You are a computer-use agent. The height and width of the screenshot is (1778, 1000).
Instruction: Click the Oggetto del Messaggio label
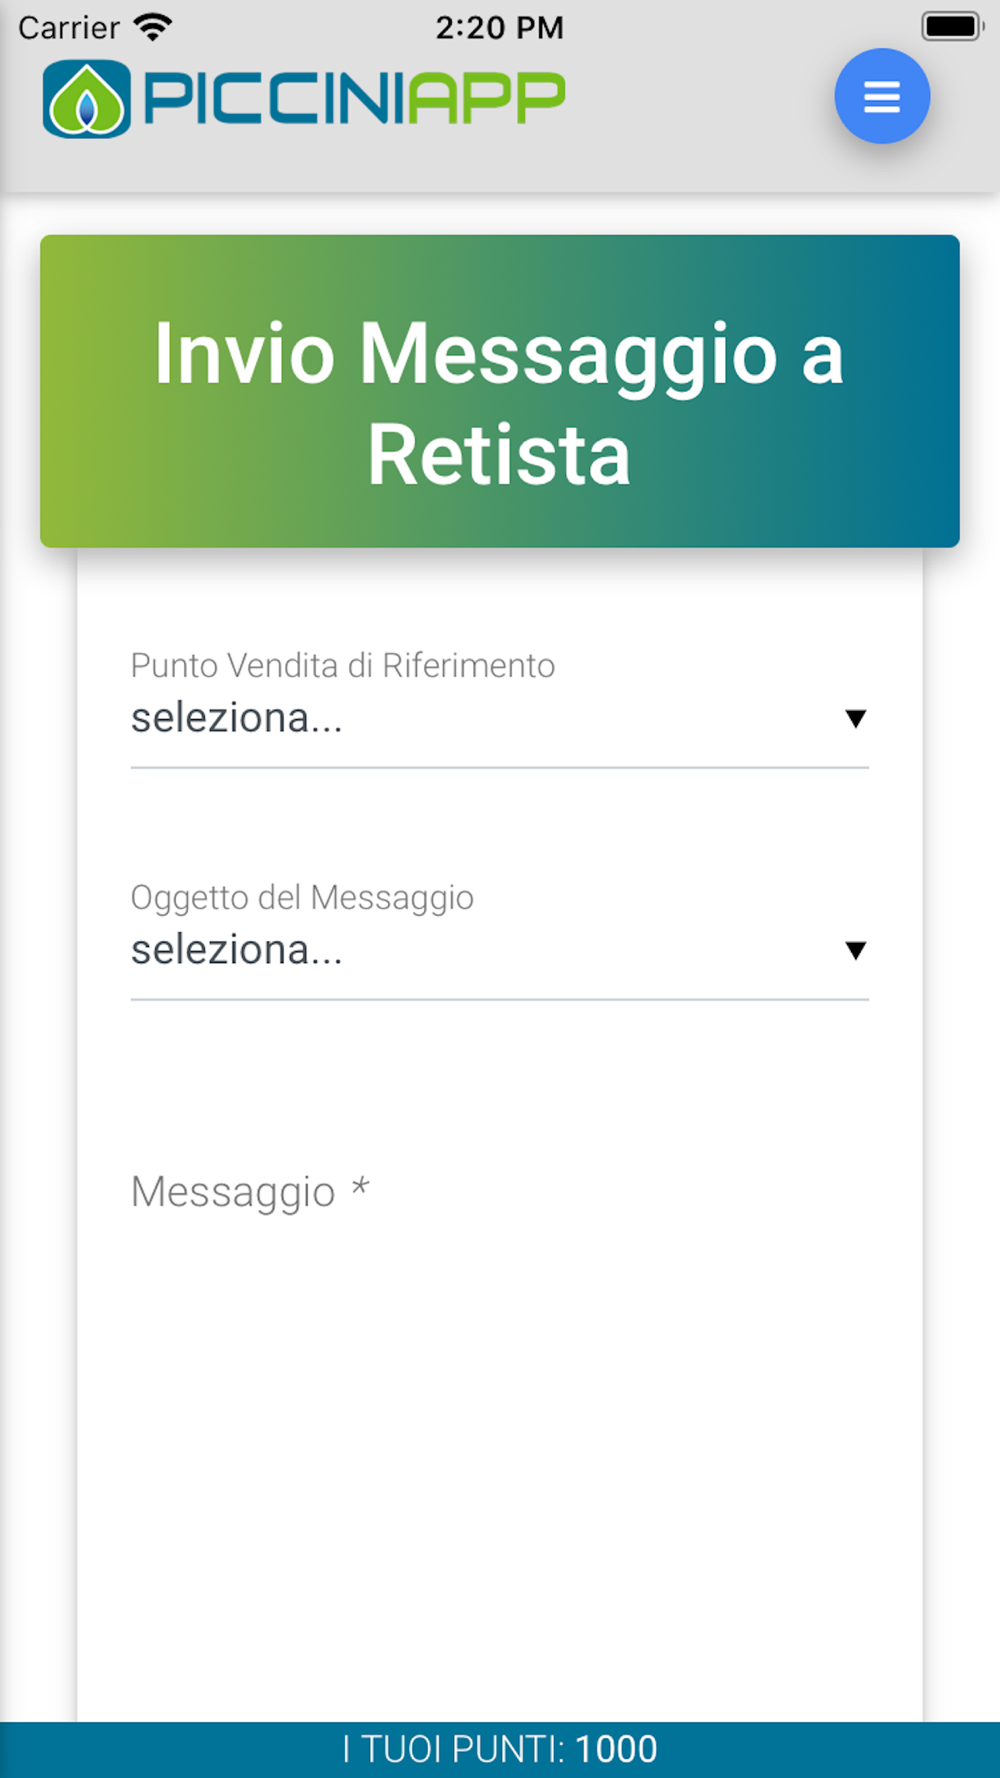tap(302, 897)
